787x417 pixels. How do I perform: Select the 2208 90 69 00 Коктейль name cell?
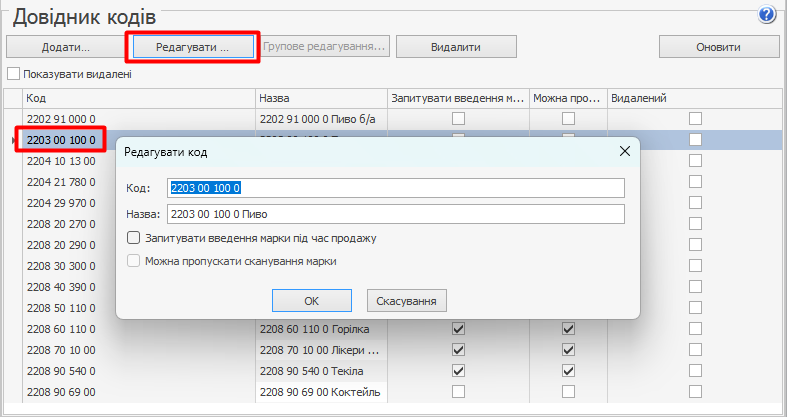coord(320,390)
